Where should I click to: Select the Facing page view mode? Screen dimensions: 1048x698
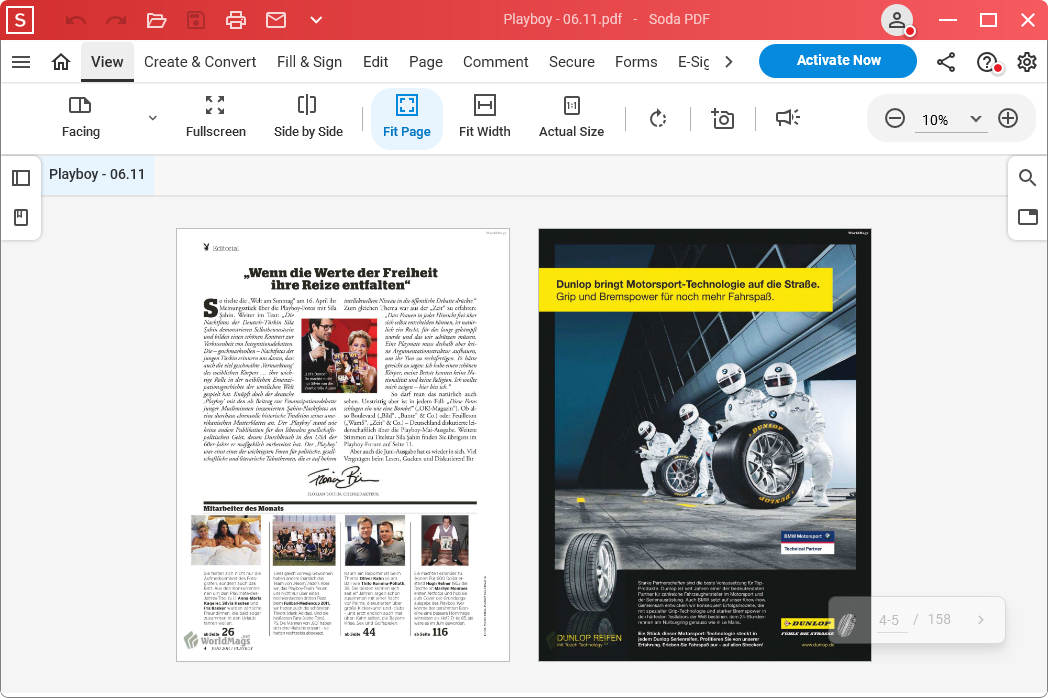pyautogui.click(x=80, y=118)
